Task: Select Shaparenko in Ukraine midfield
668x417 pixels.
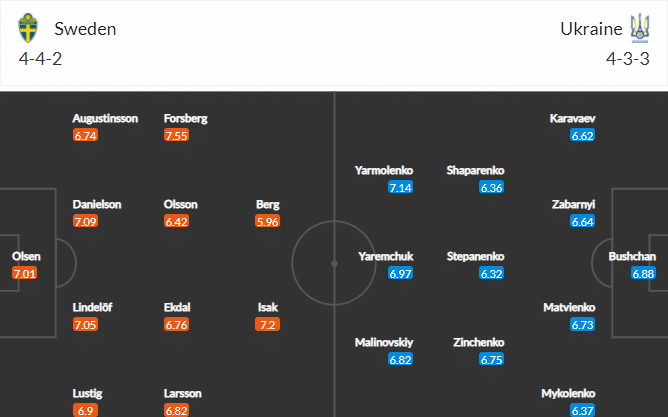Action: point(478,170)
